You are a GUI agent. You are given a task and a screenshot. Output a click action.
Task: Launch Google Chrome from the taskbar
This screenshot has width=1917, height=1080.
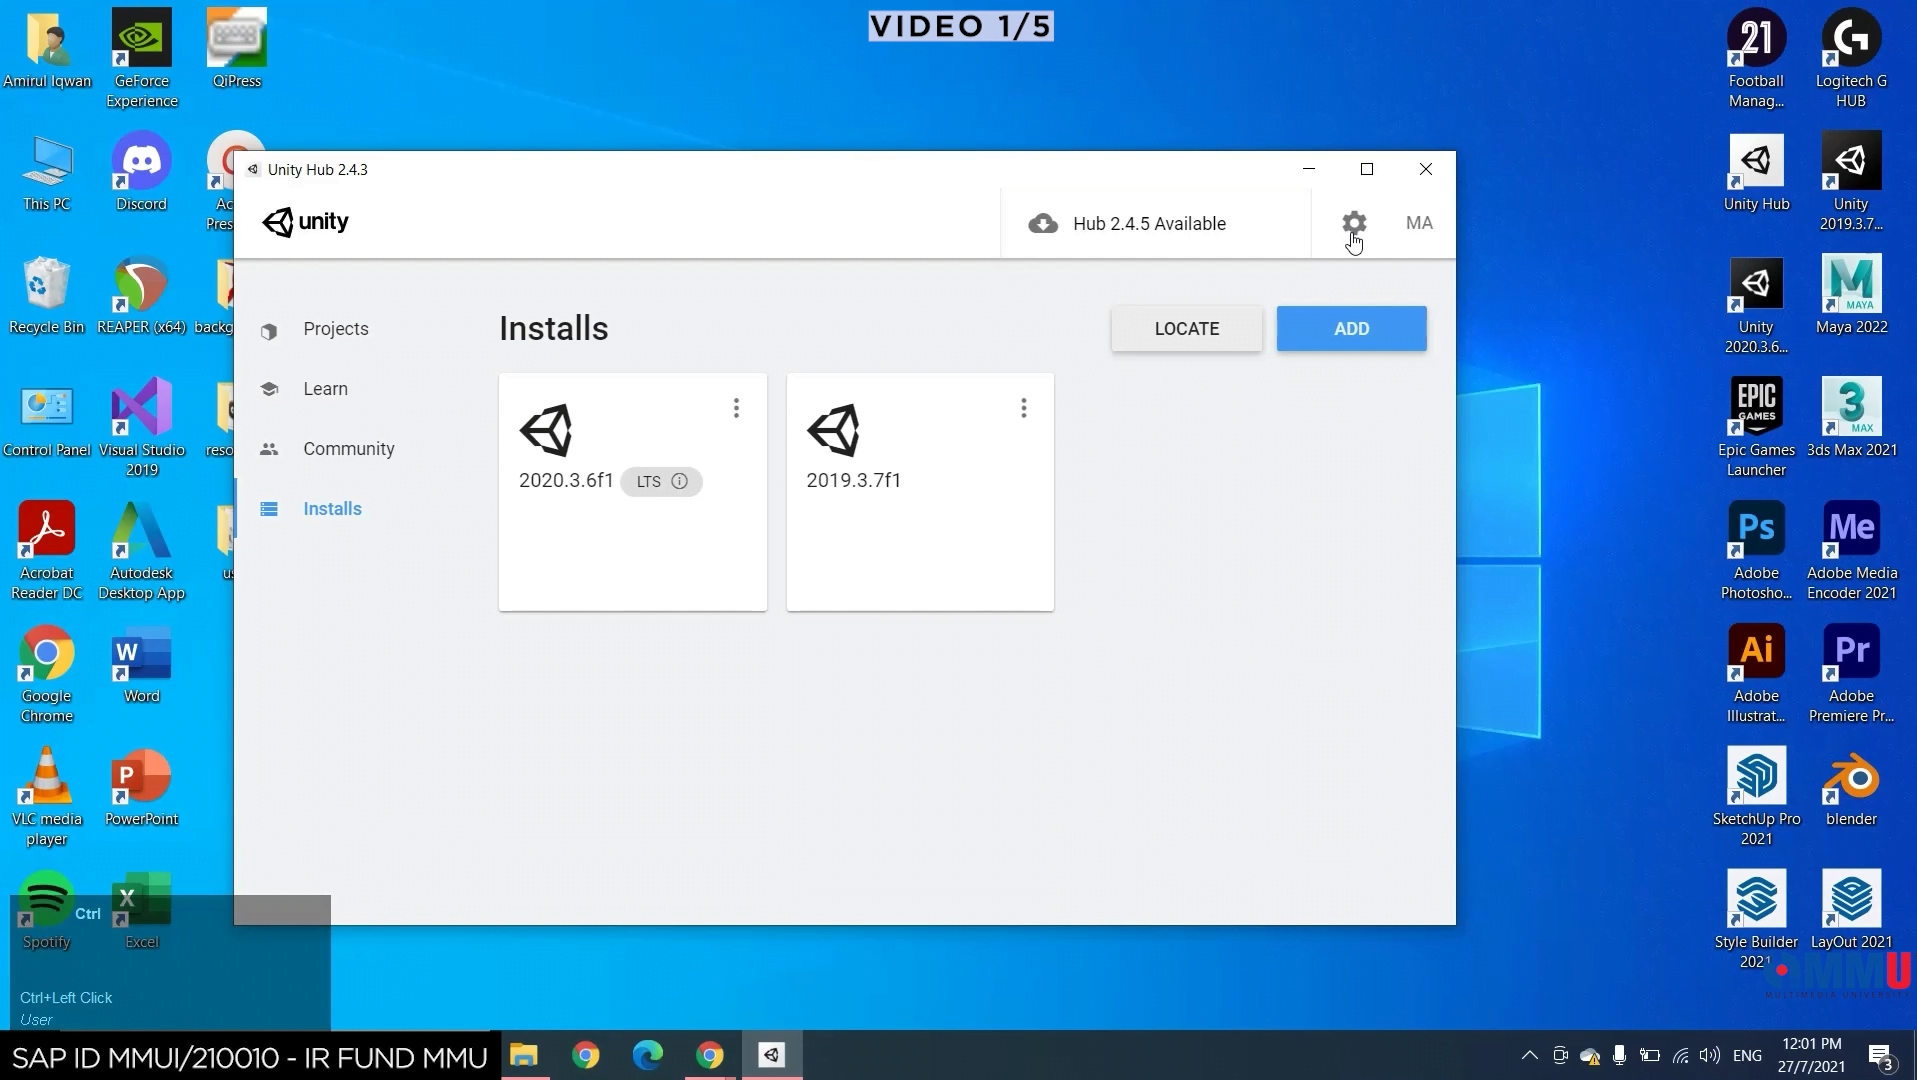tap(586, 1055)
